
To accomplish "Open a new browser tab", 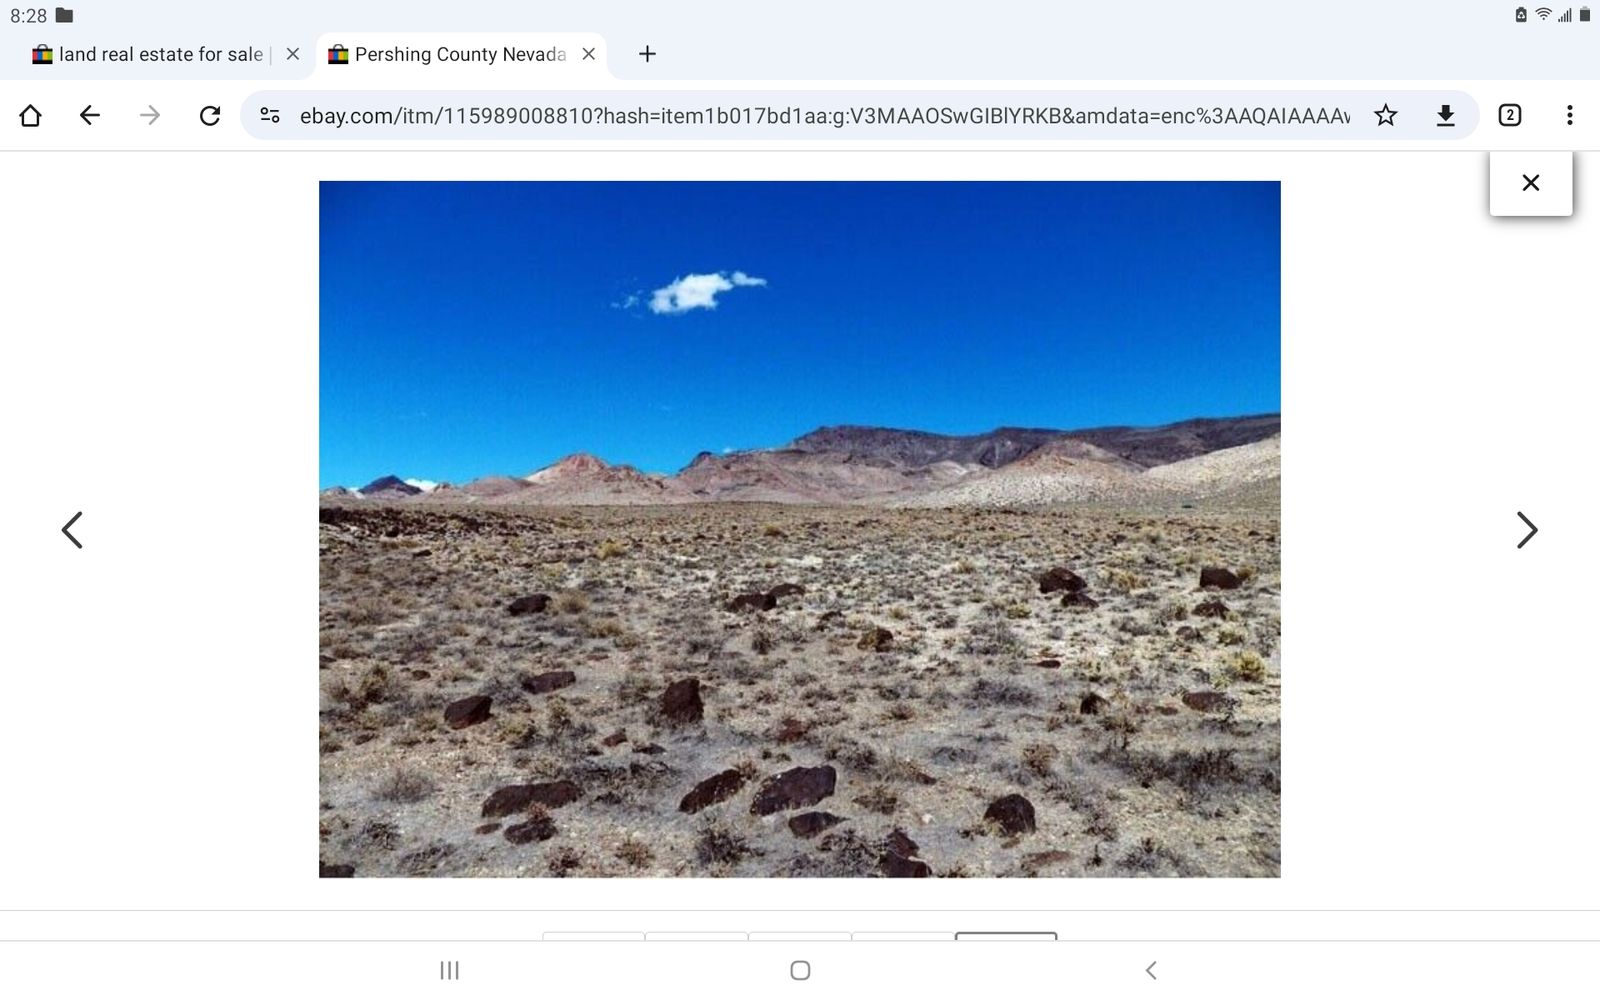I will [647, 54].
